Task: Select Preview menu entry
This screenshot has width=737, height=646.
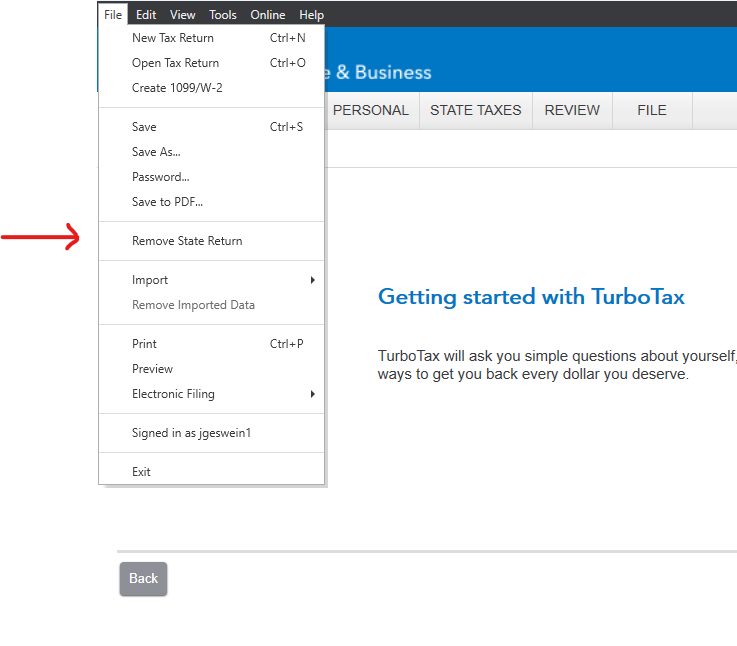Action: click(x=212, y=369)
